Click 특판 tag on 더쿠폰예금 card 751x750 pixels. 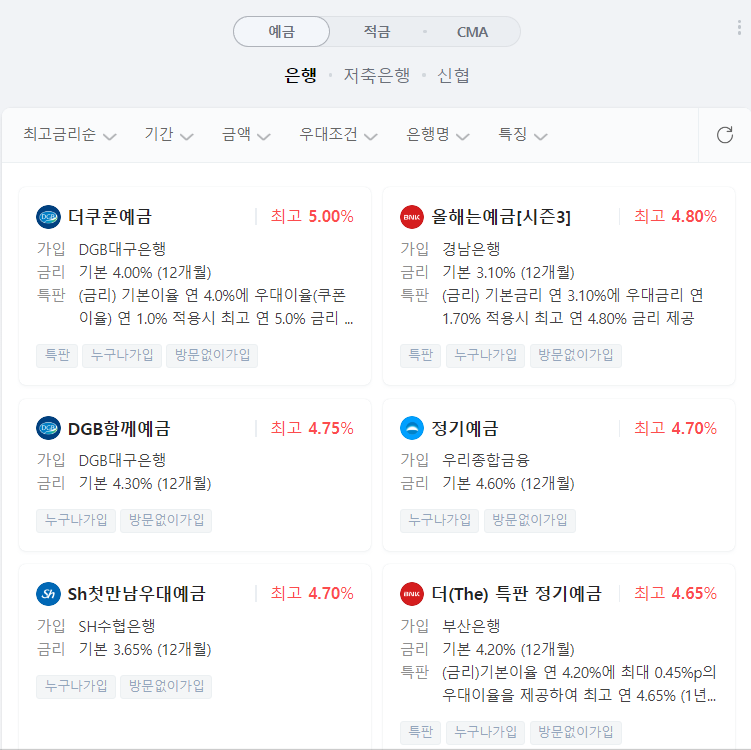point(57,355)
